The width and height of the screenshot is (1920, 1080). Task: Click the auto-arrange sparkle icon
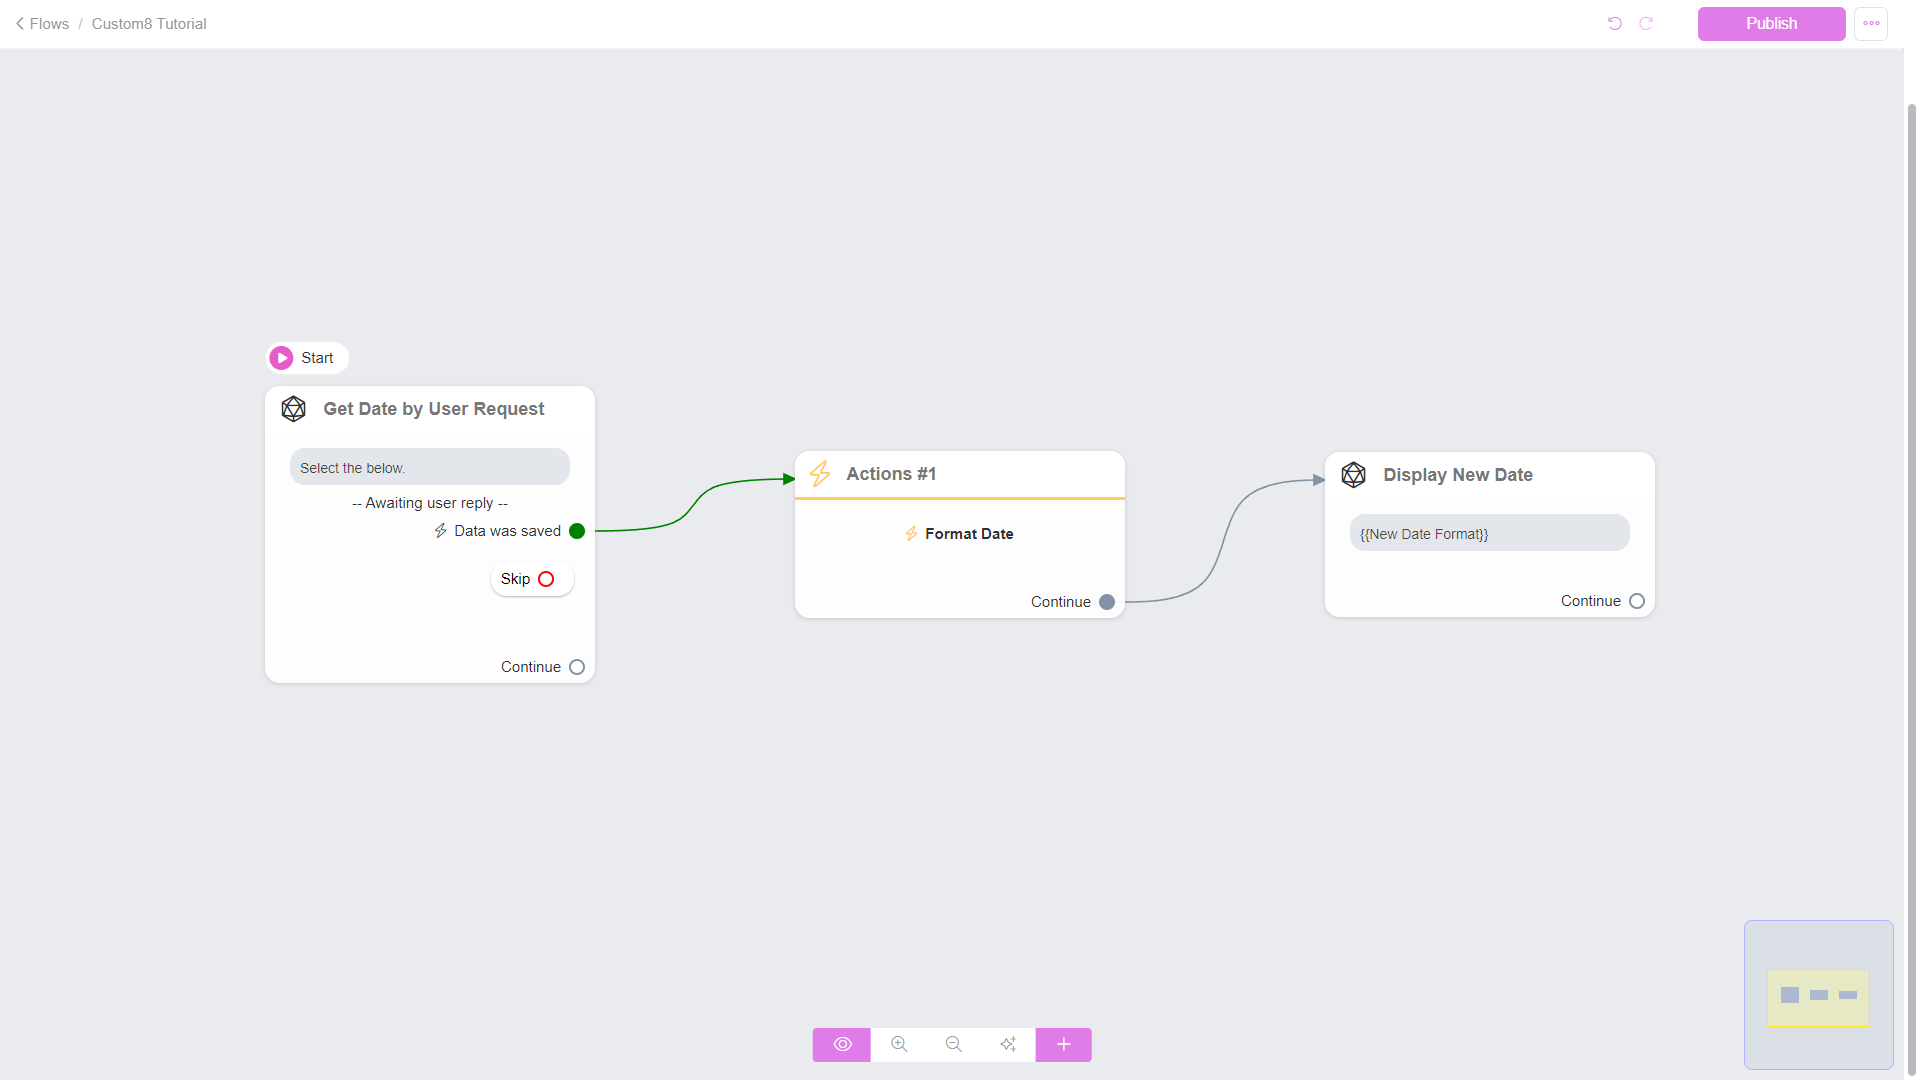(1008, 1044)
